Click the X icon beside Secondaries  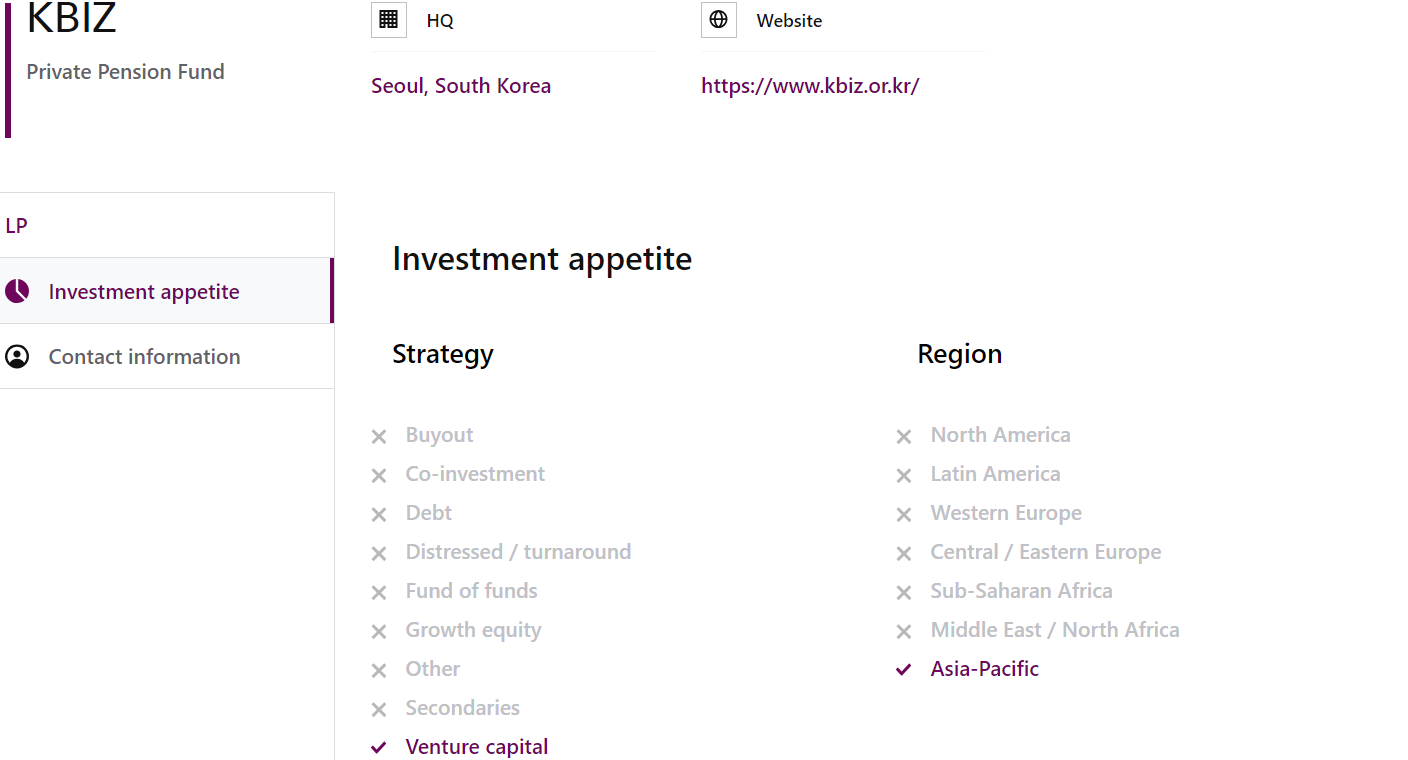click(379, 709)
